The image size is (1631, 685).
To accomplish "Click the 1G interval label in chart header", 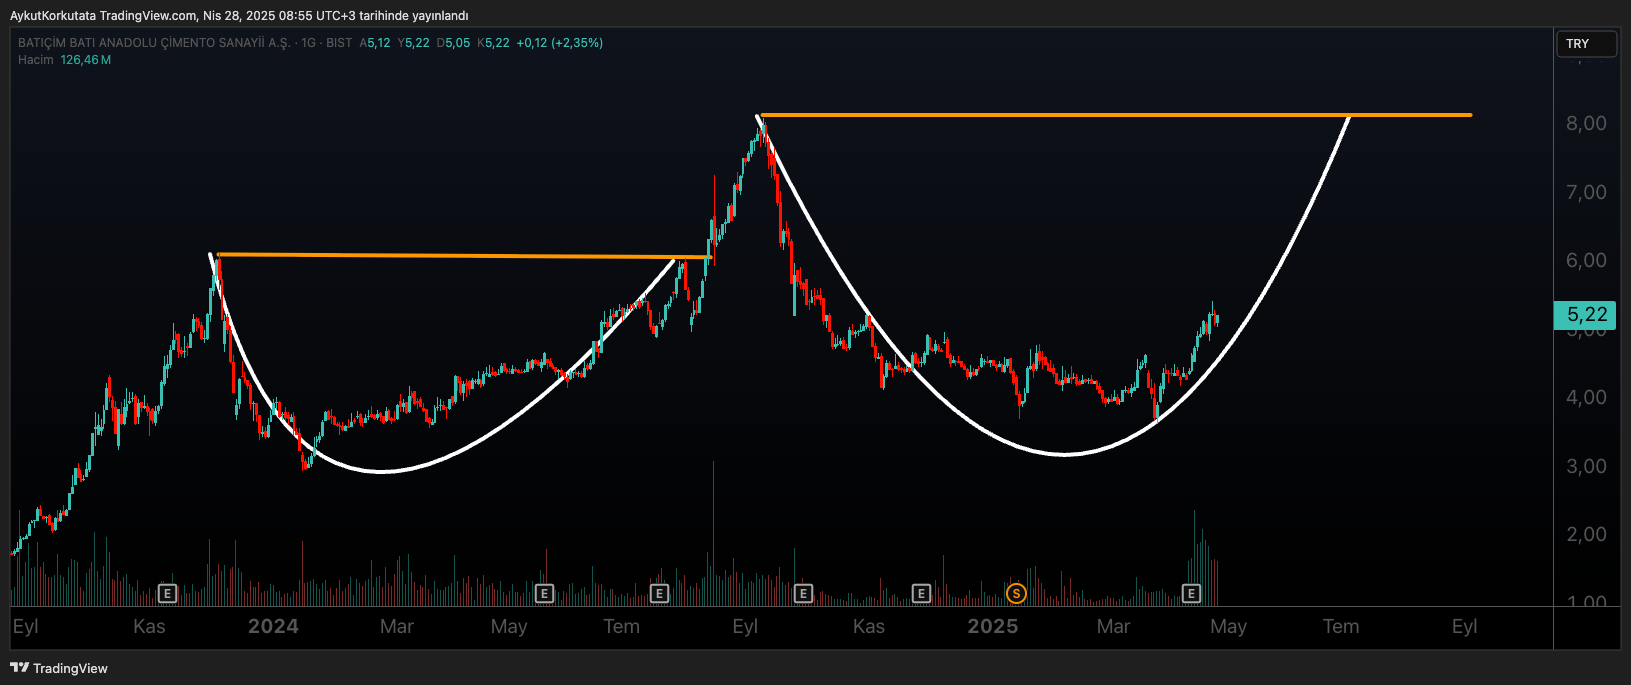I will tap(308, 43).
